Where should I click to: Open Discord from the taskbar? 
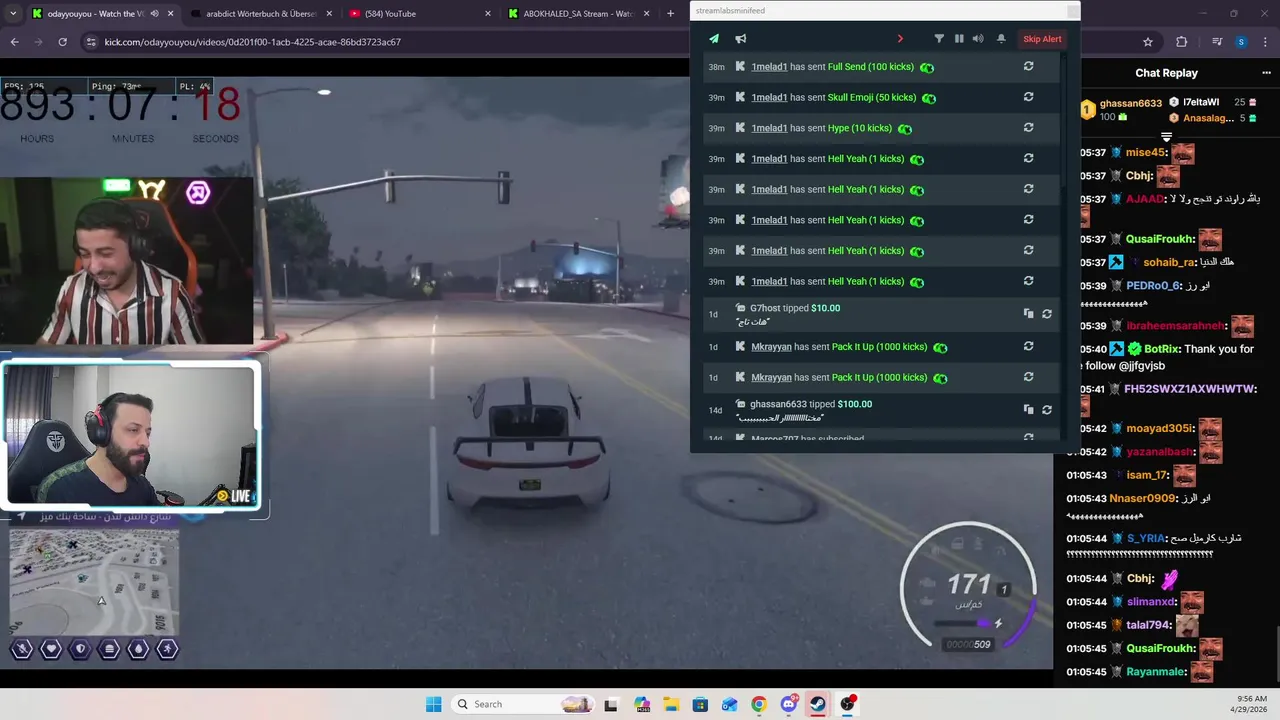point(789,704)
